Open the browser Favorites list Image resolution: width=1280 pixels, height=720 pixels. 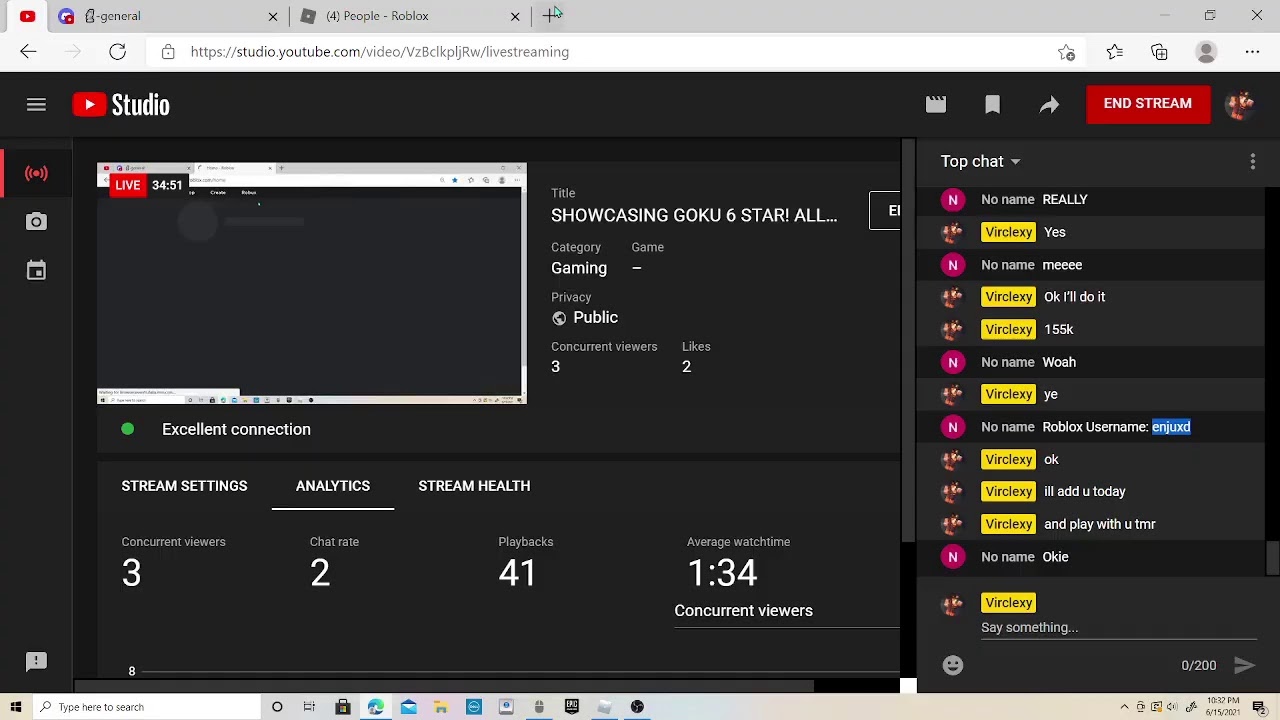1114,52
